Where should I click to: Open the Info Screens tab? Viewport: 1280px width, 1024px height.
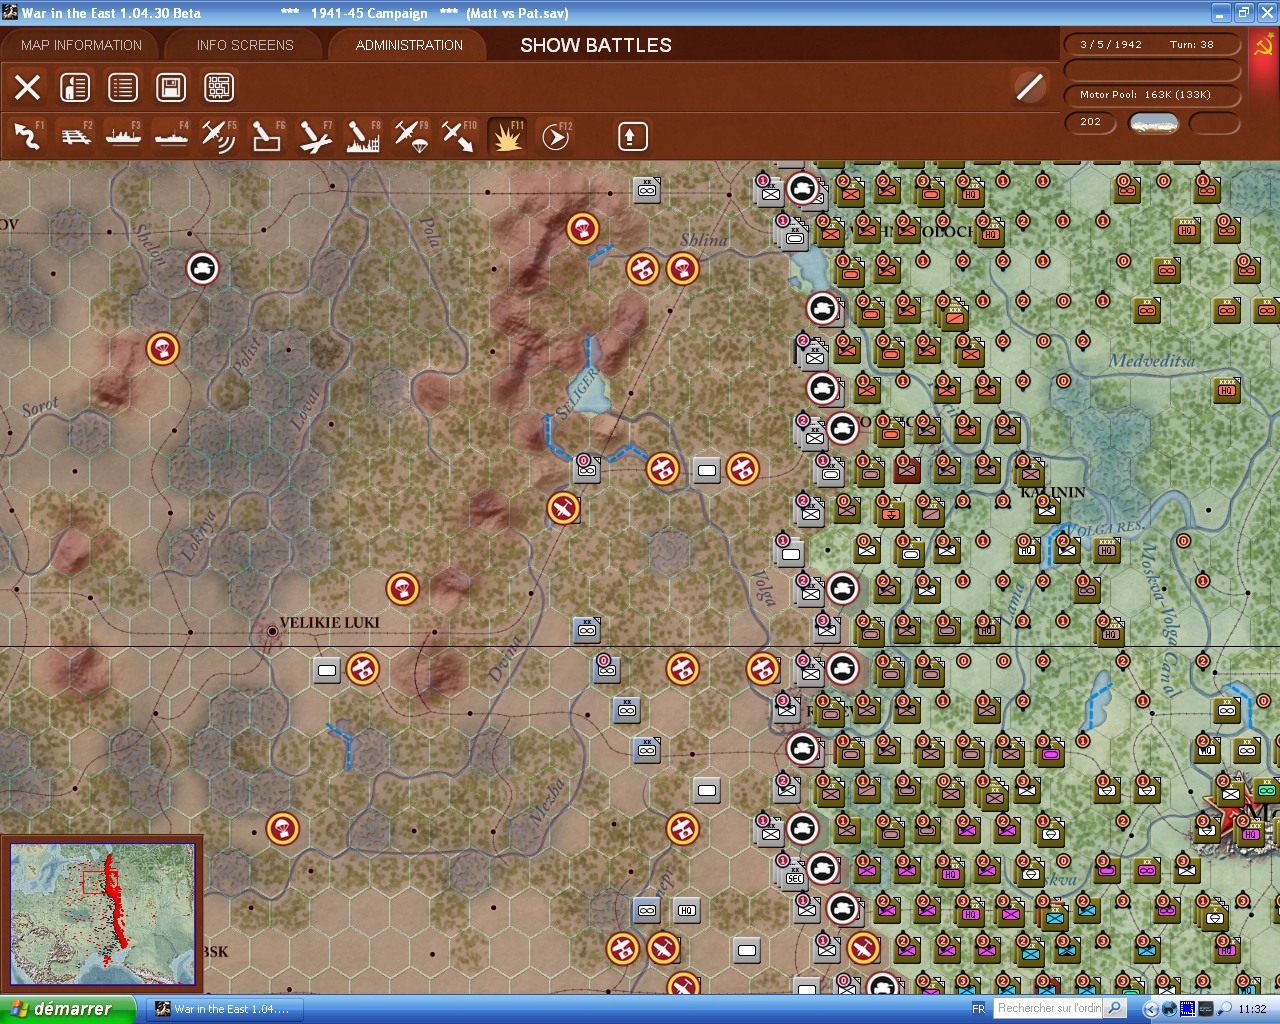[x=245, y=45]
